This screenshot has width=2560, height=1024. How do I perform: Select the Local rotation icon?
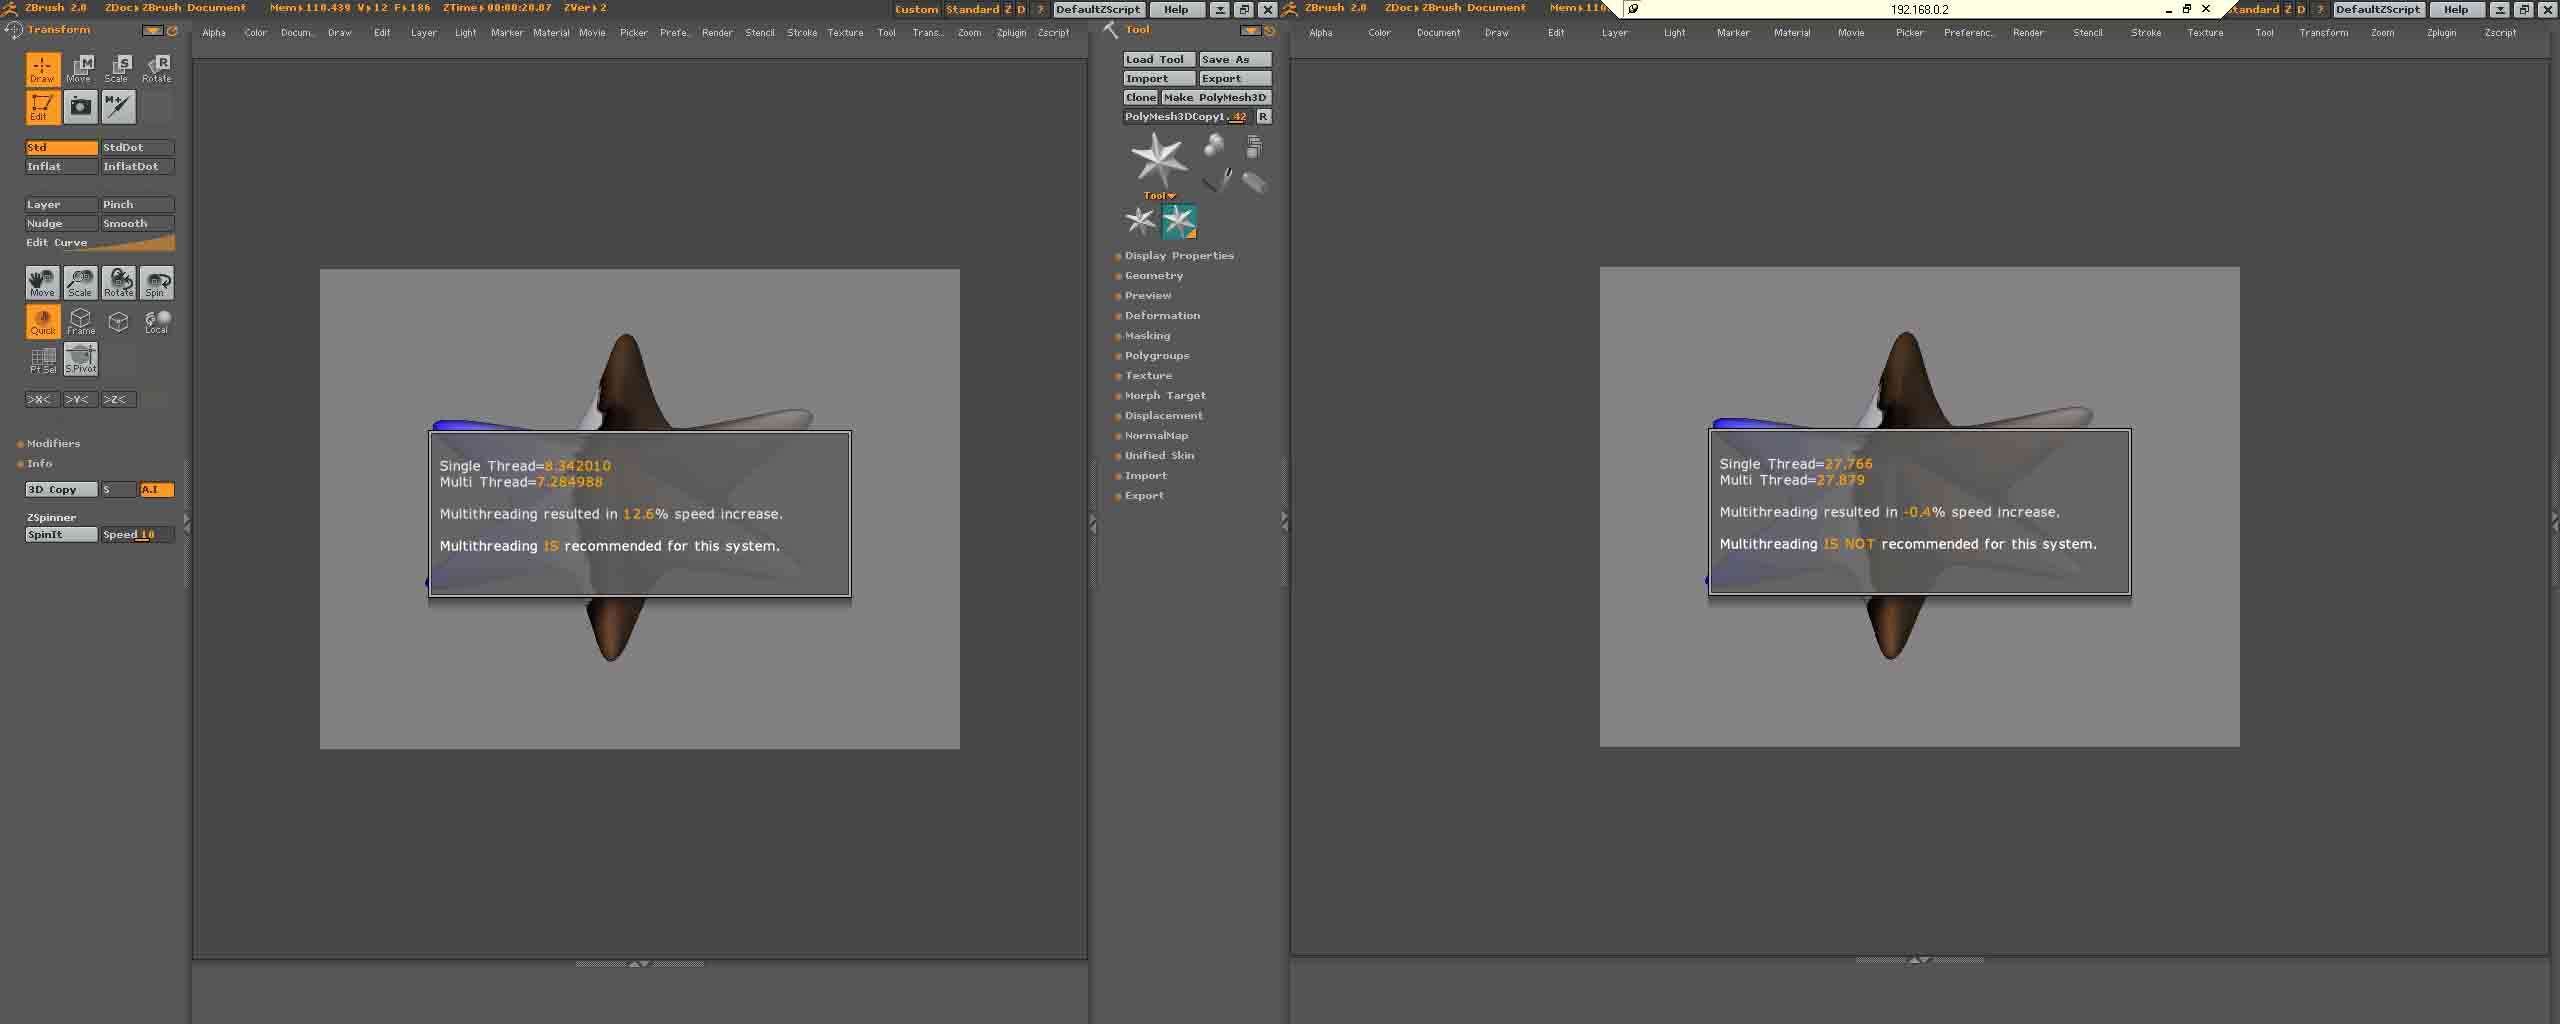coord(156,321)
